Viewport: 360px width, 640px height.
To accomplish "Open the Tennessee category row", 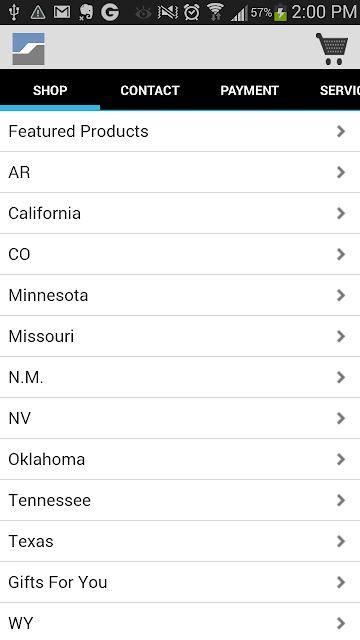I will click(180, 500).
